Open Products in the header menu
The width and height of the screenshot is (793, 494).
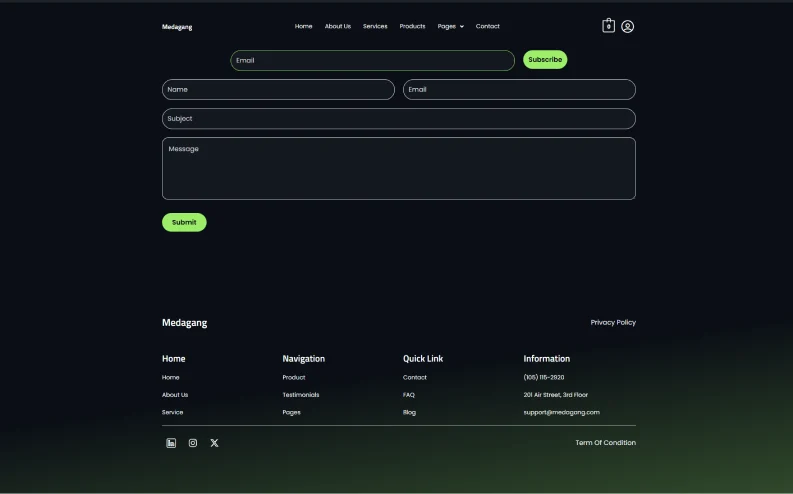(412, 26)
